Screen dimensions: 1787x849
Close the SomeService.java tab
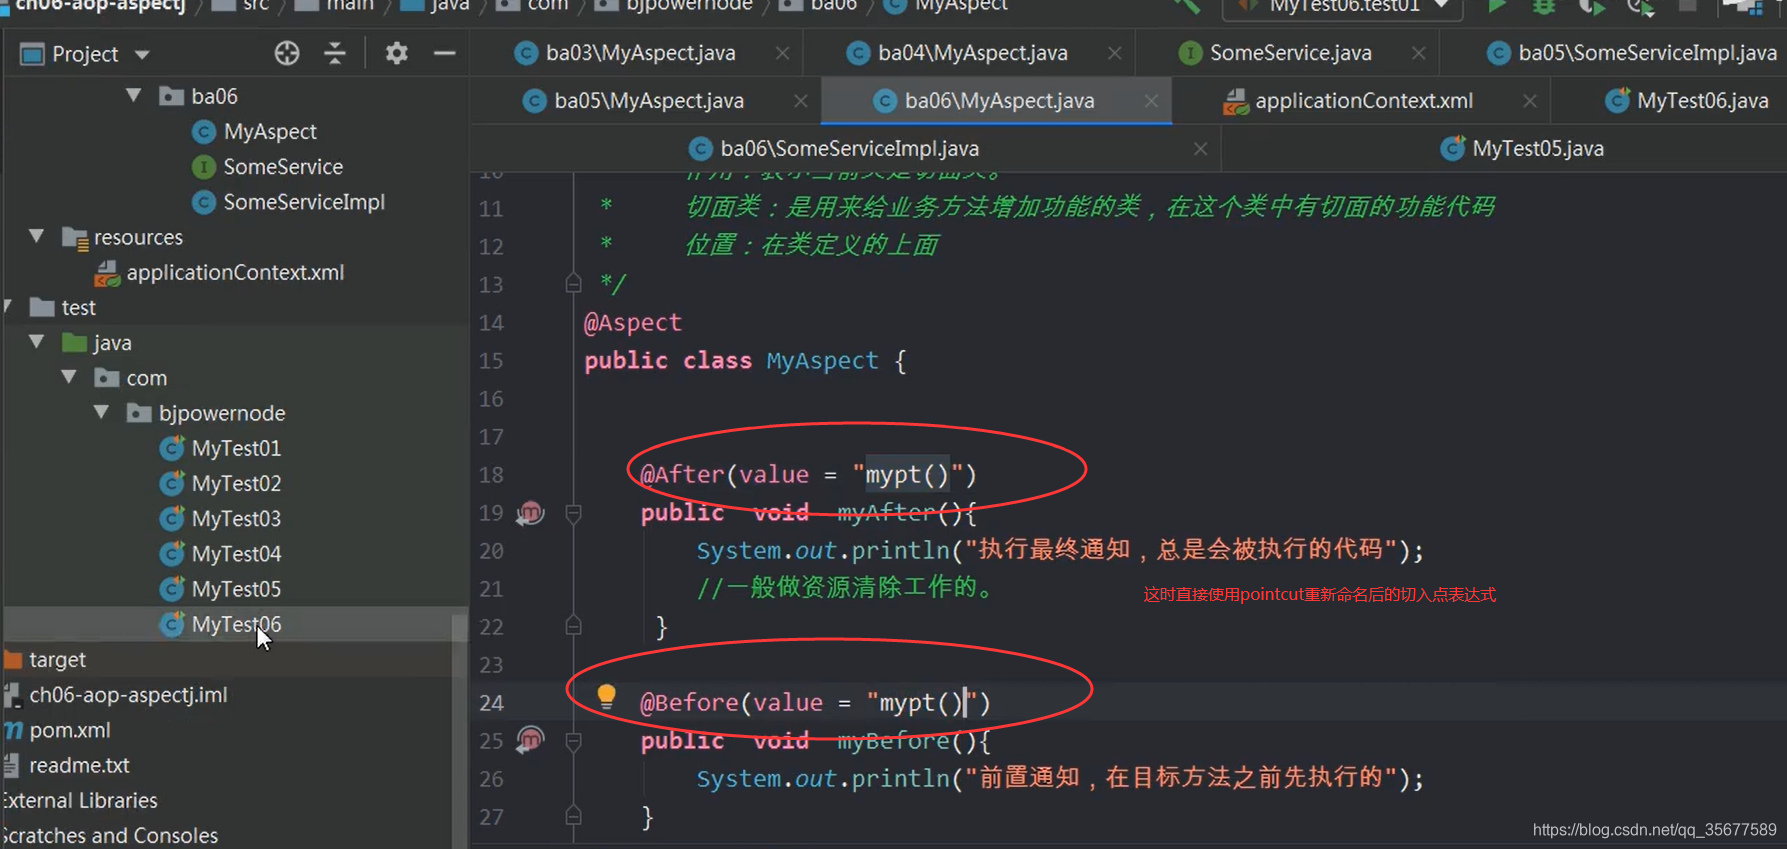coord(1418,53)
